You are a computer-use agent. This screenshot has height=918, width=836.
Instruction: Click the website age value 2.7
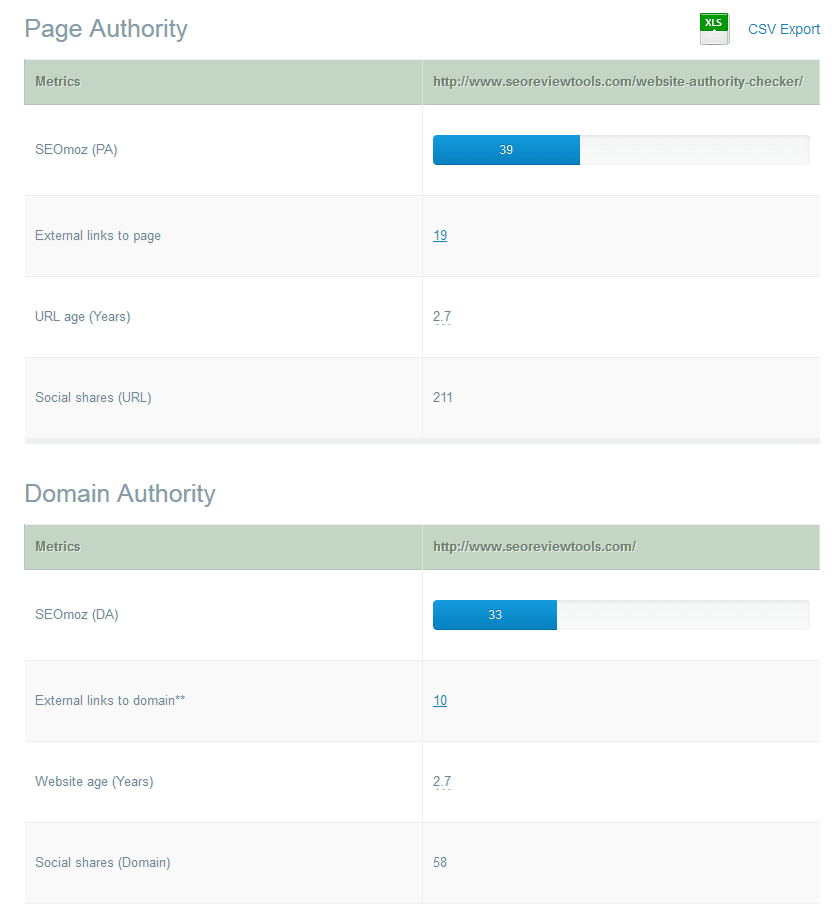point(441,781)
